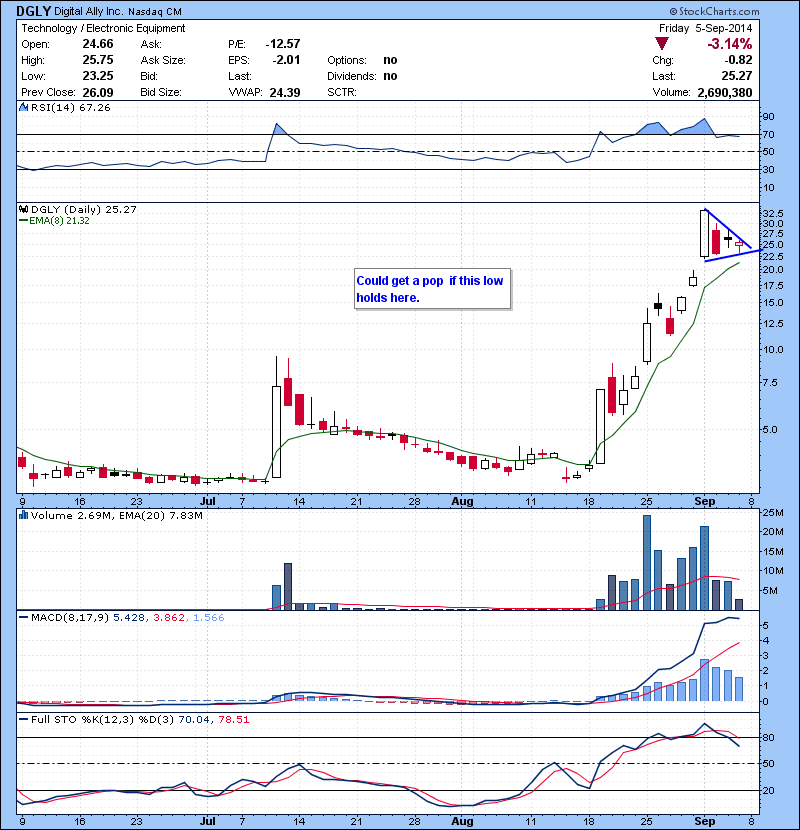This screenshot has height=830, width=800.
Task: Click the 'MACD(8,17,9)' indicator label
Action: (x=70, y=618)
